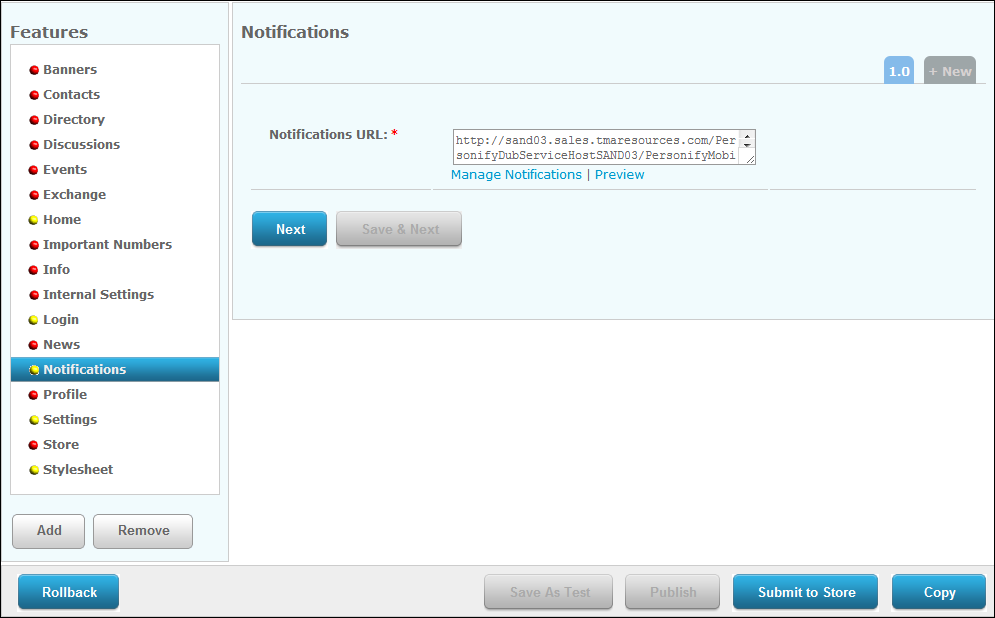995x618 pixels.
Task: Click the yellow status dot beside Stylesheet
Action: coord(34,470)
